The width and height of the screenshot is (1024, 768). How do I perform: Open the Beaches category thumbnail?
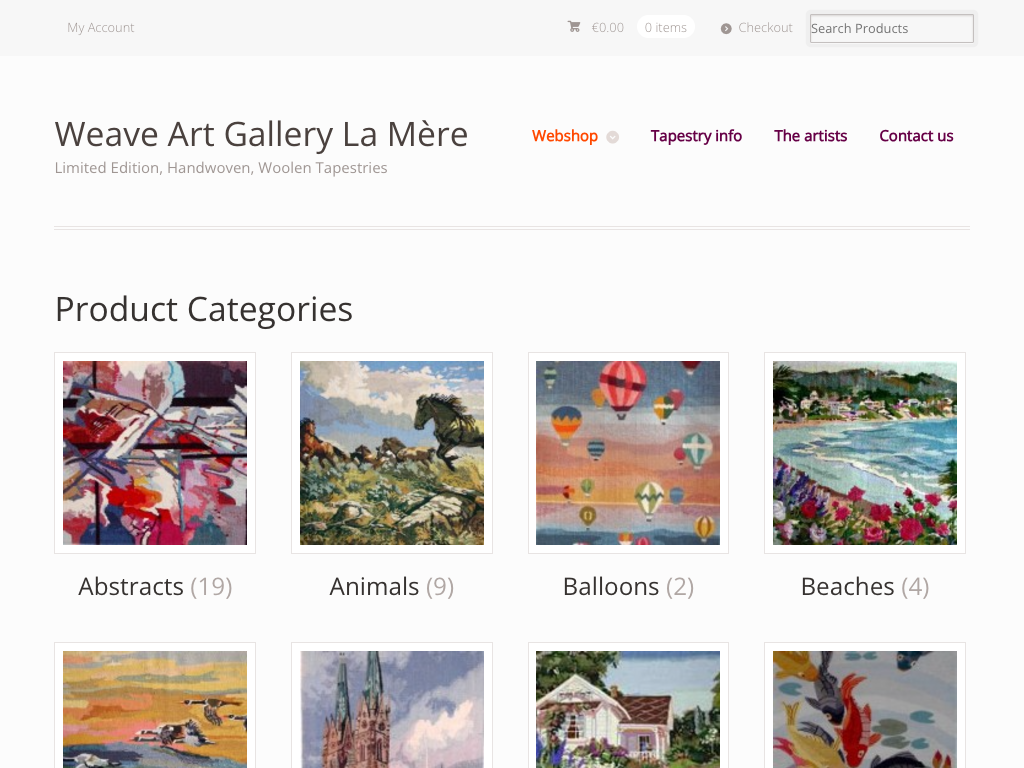coord(865,453)
